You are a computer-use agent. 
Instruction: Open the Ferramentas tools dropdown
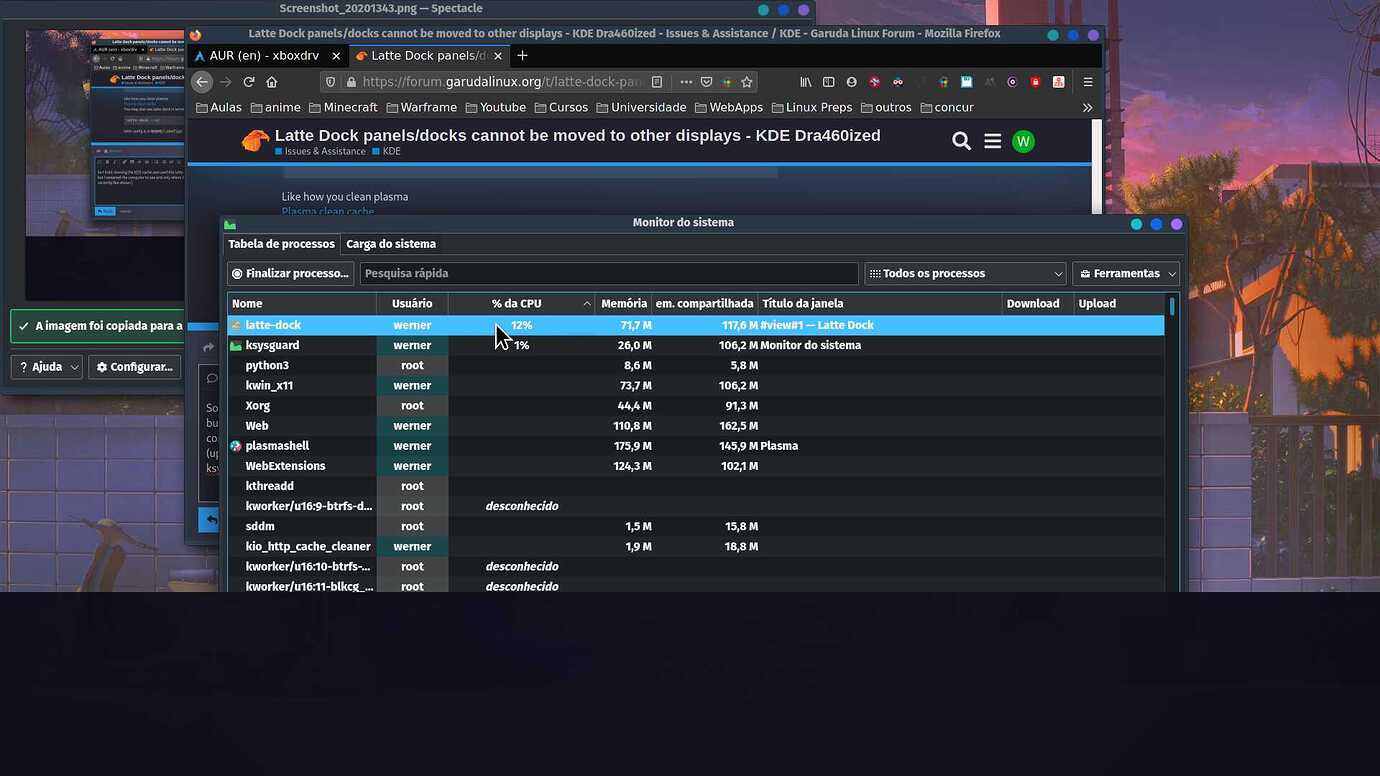(1126, 273)
